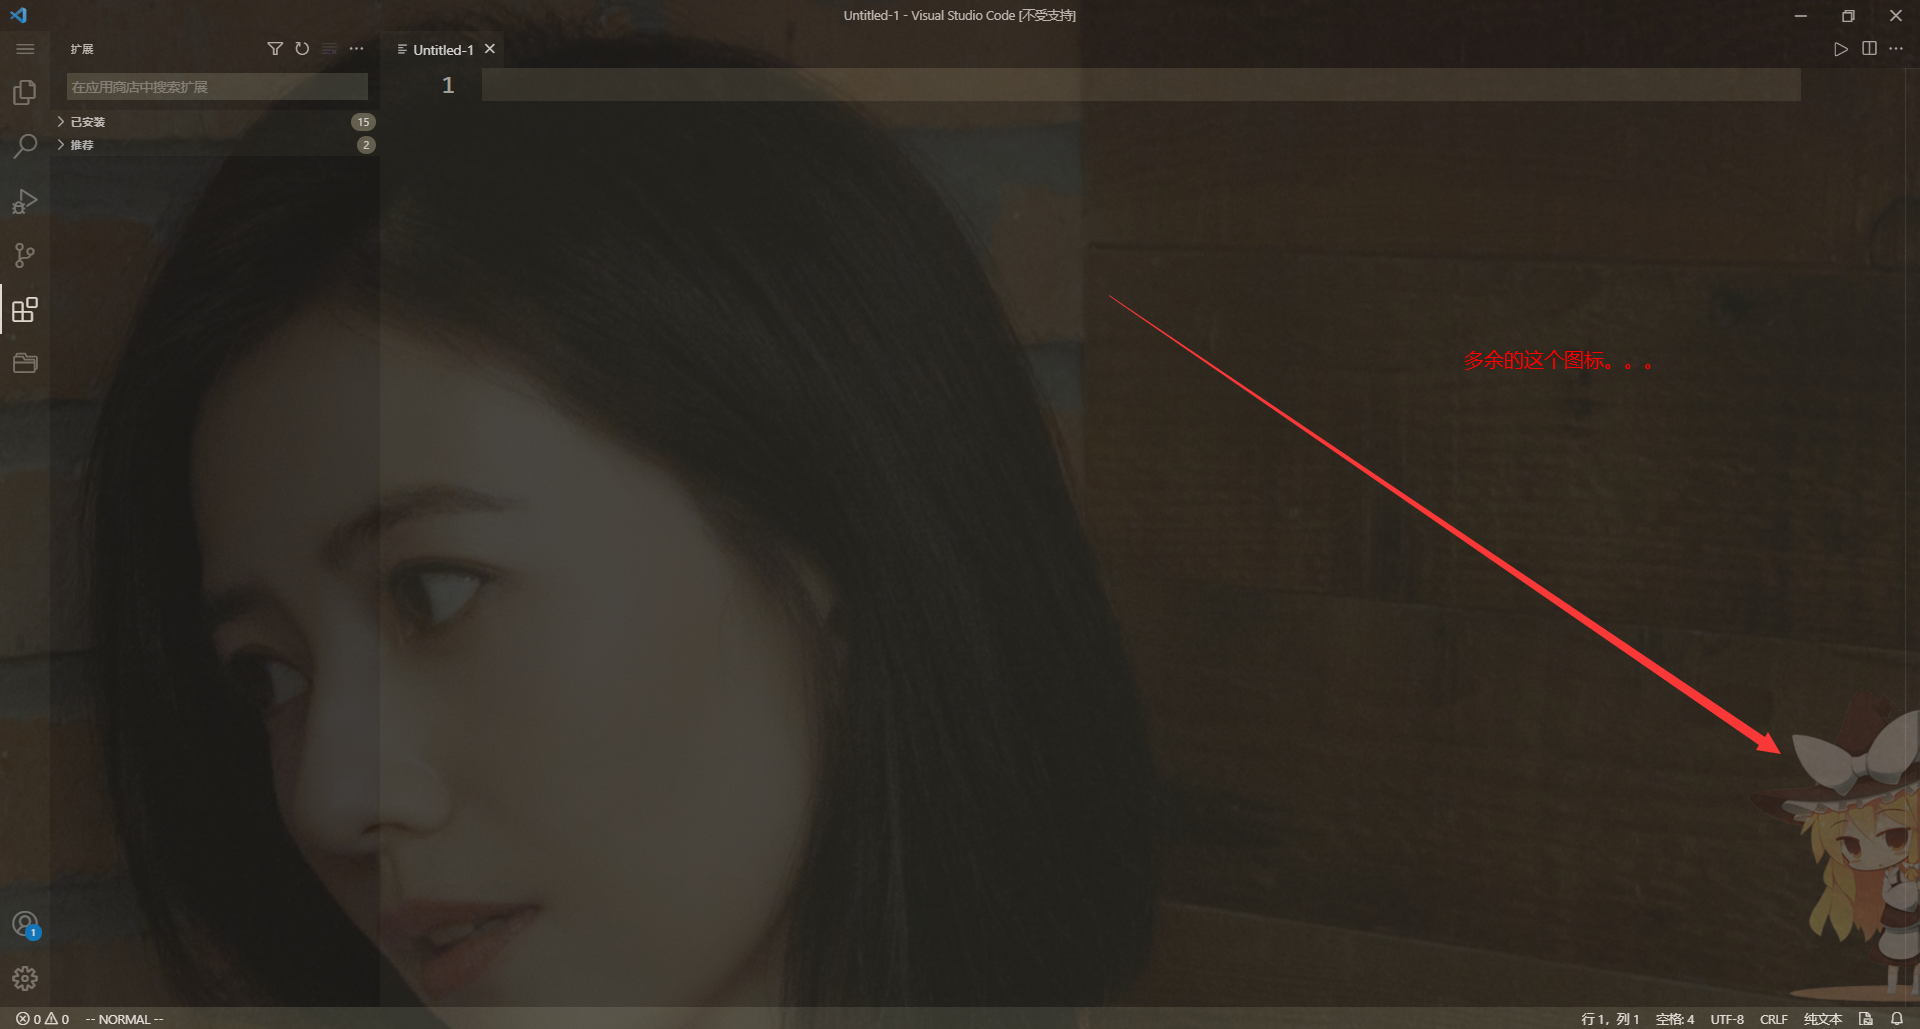
Task: Open the Explorer view in activity bar
Action: click(25, 93)
